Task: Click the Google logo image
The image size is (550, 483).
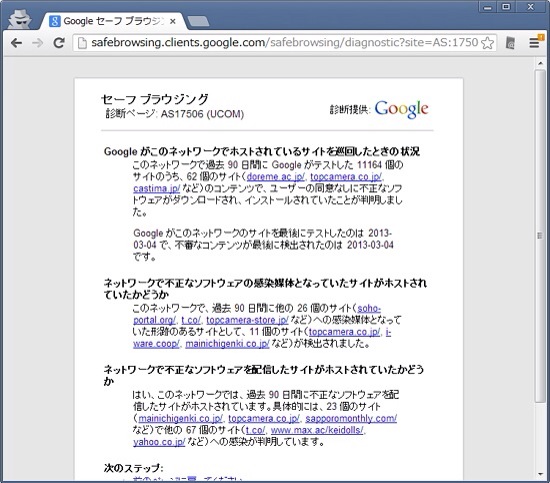Action: pyautogui.click(x=402, y=109)
